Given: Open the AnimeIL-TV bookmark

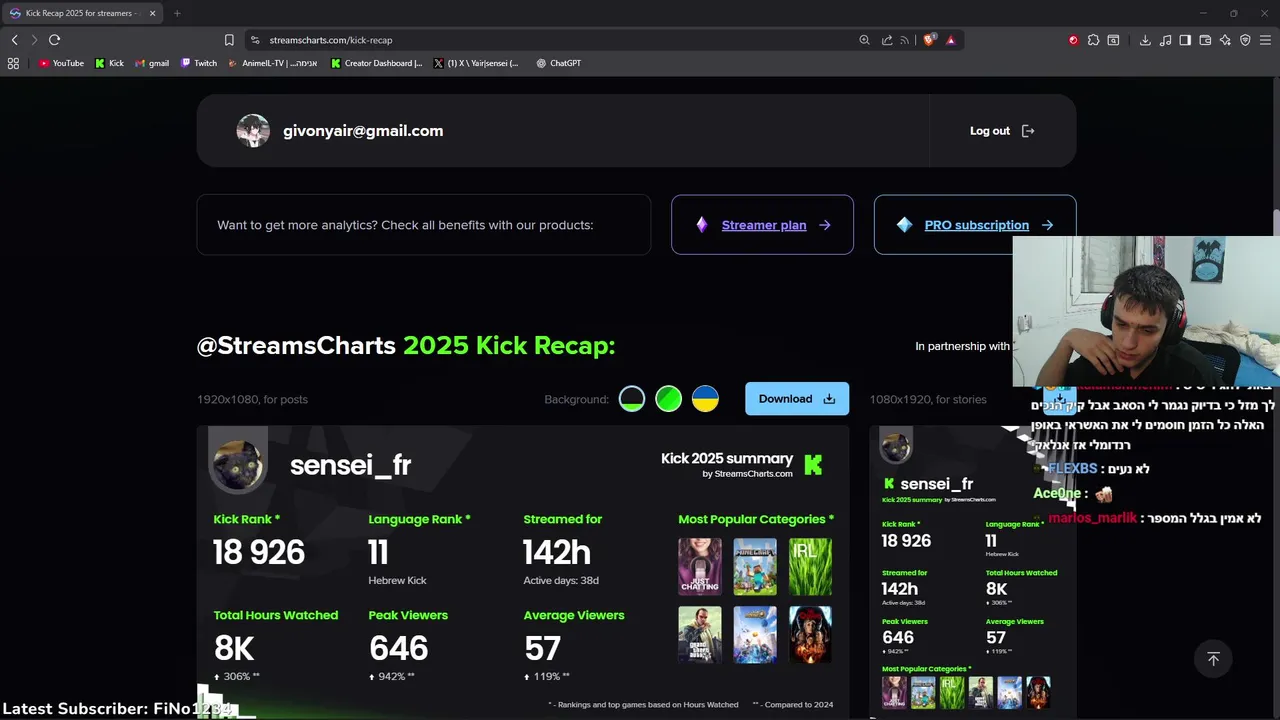Looking at the screenshot, I should tap(273, 63).
